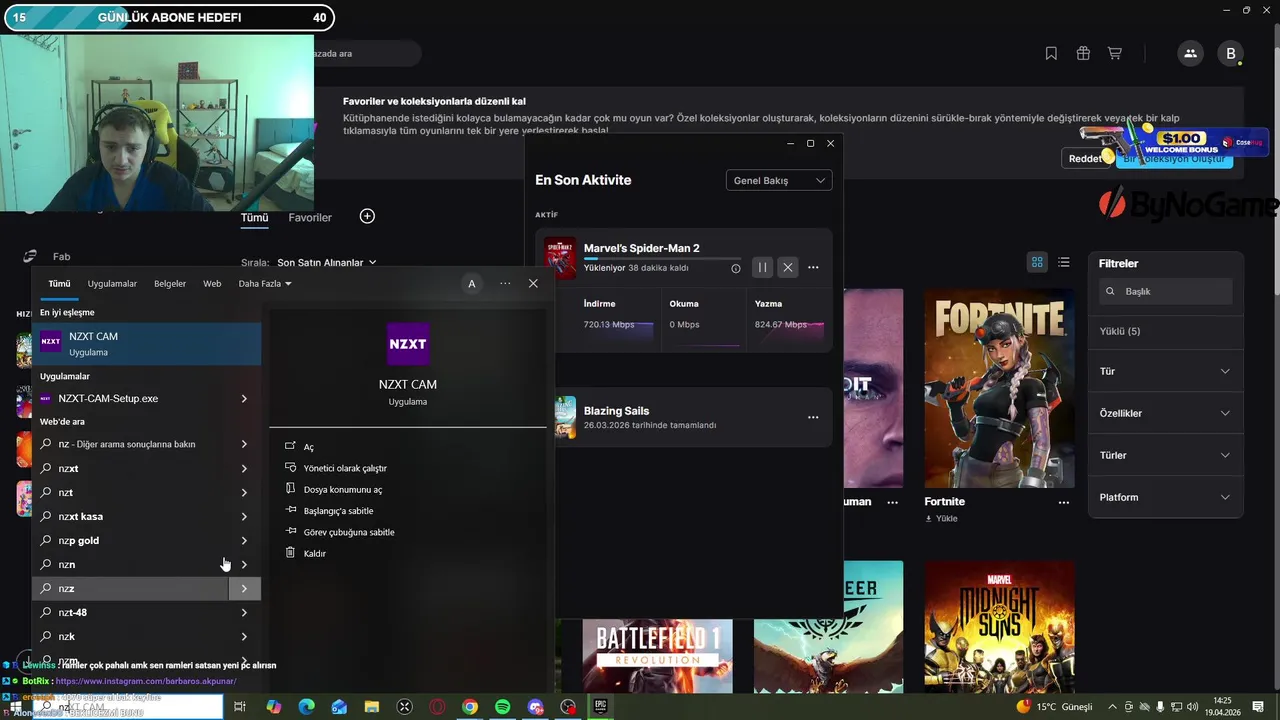Open more options for Marvel's Spider-Man 2 download
The width and height of the screenshot is (1280, 720).
click(x=813, y=267)
